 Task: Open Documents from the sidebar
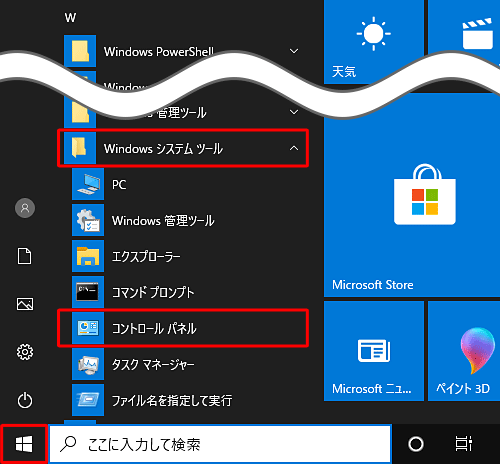point(25,256)
